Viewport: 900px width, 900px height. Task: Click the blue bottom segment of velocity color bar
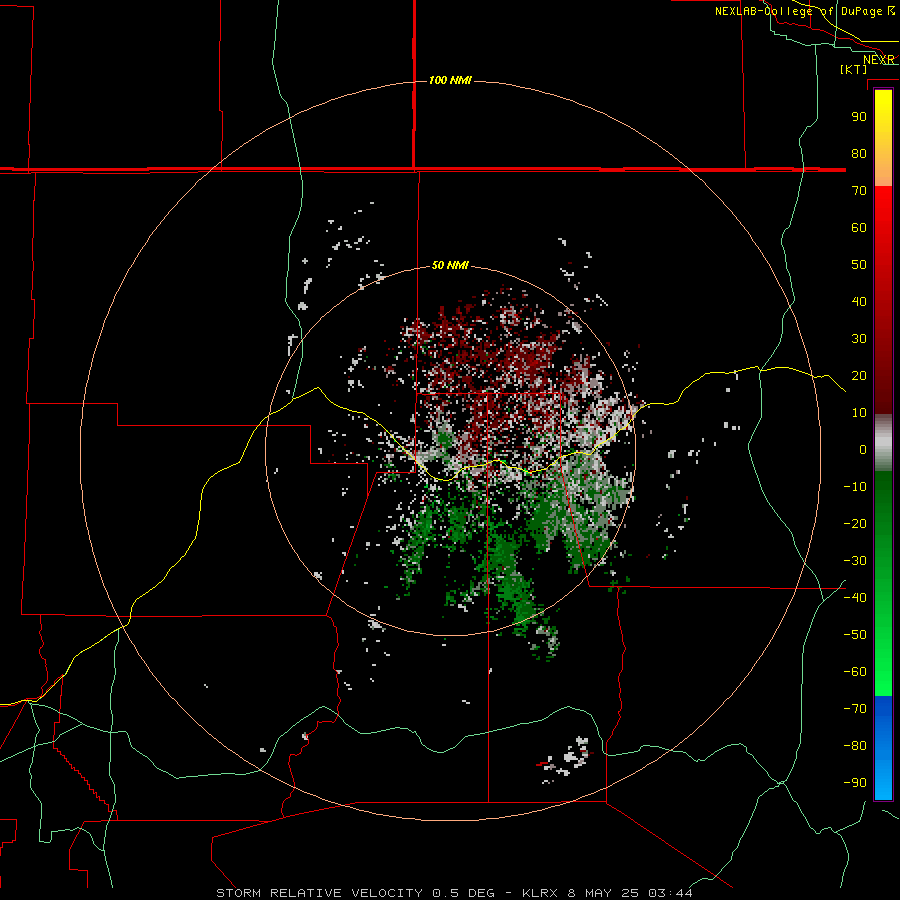[883, 748]
